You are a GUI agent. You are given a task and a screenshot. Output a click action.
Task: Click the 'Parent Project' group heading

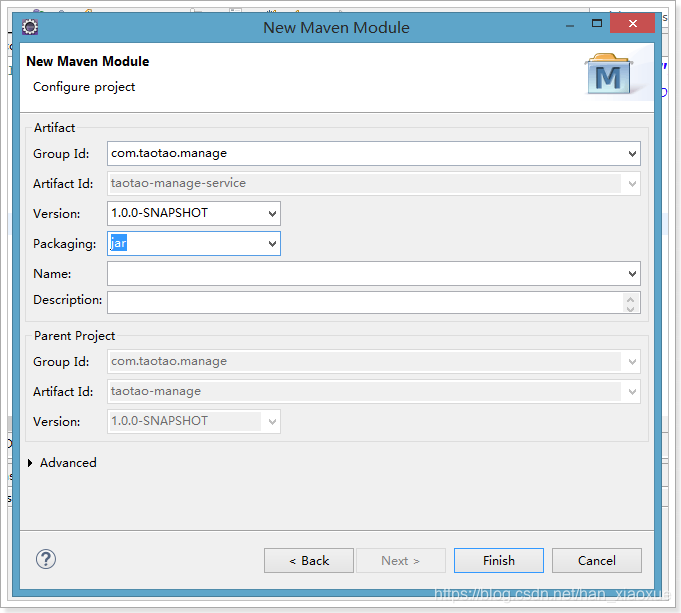coord(74,336)
